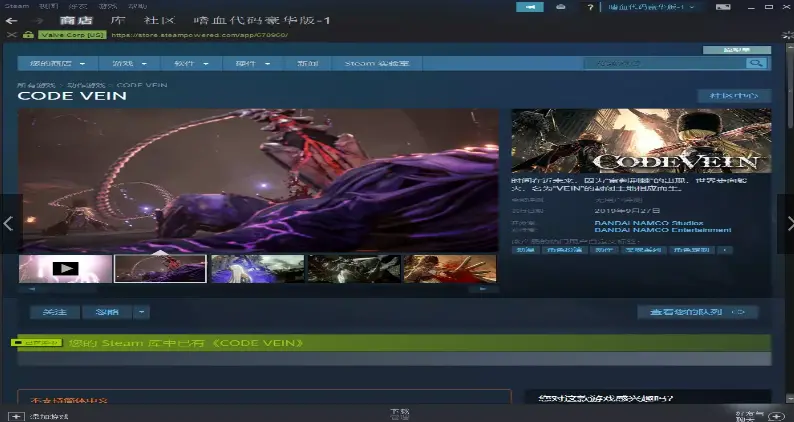Click into the store search field

pyautogui.click(x=664, y=63)
